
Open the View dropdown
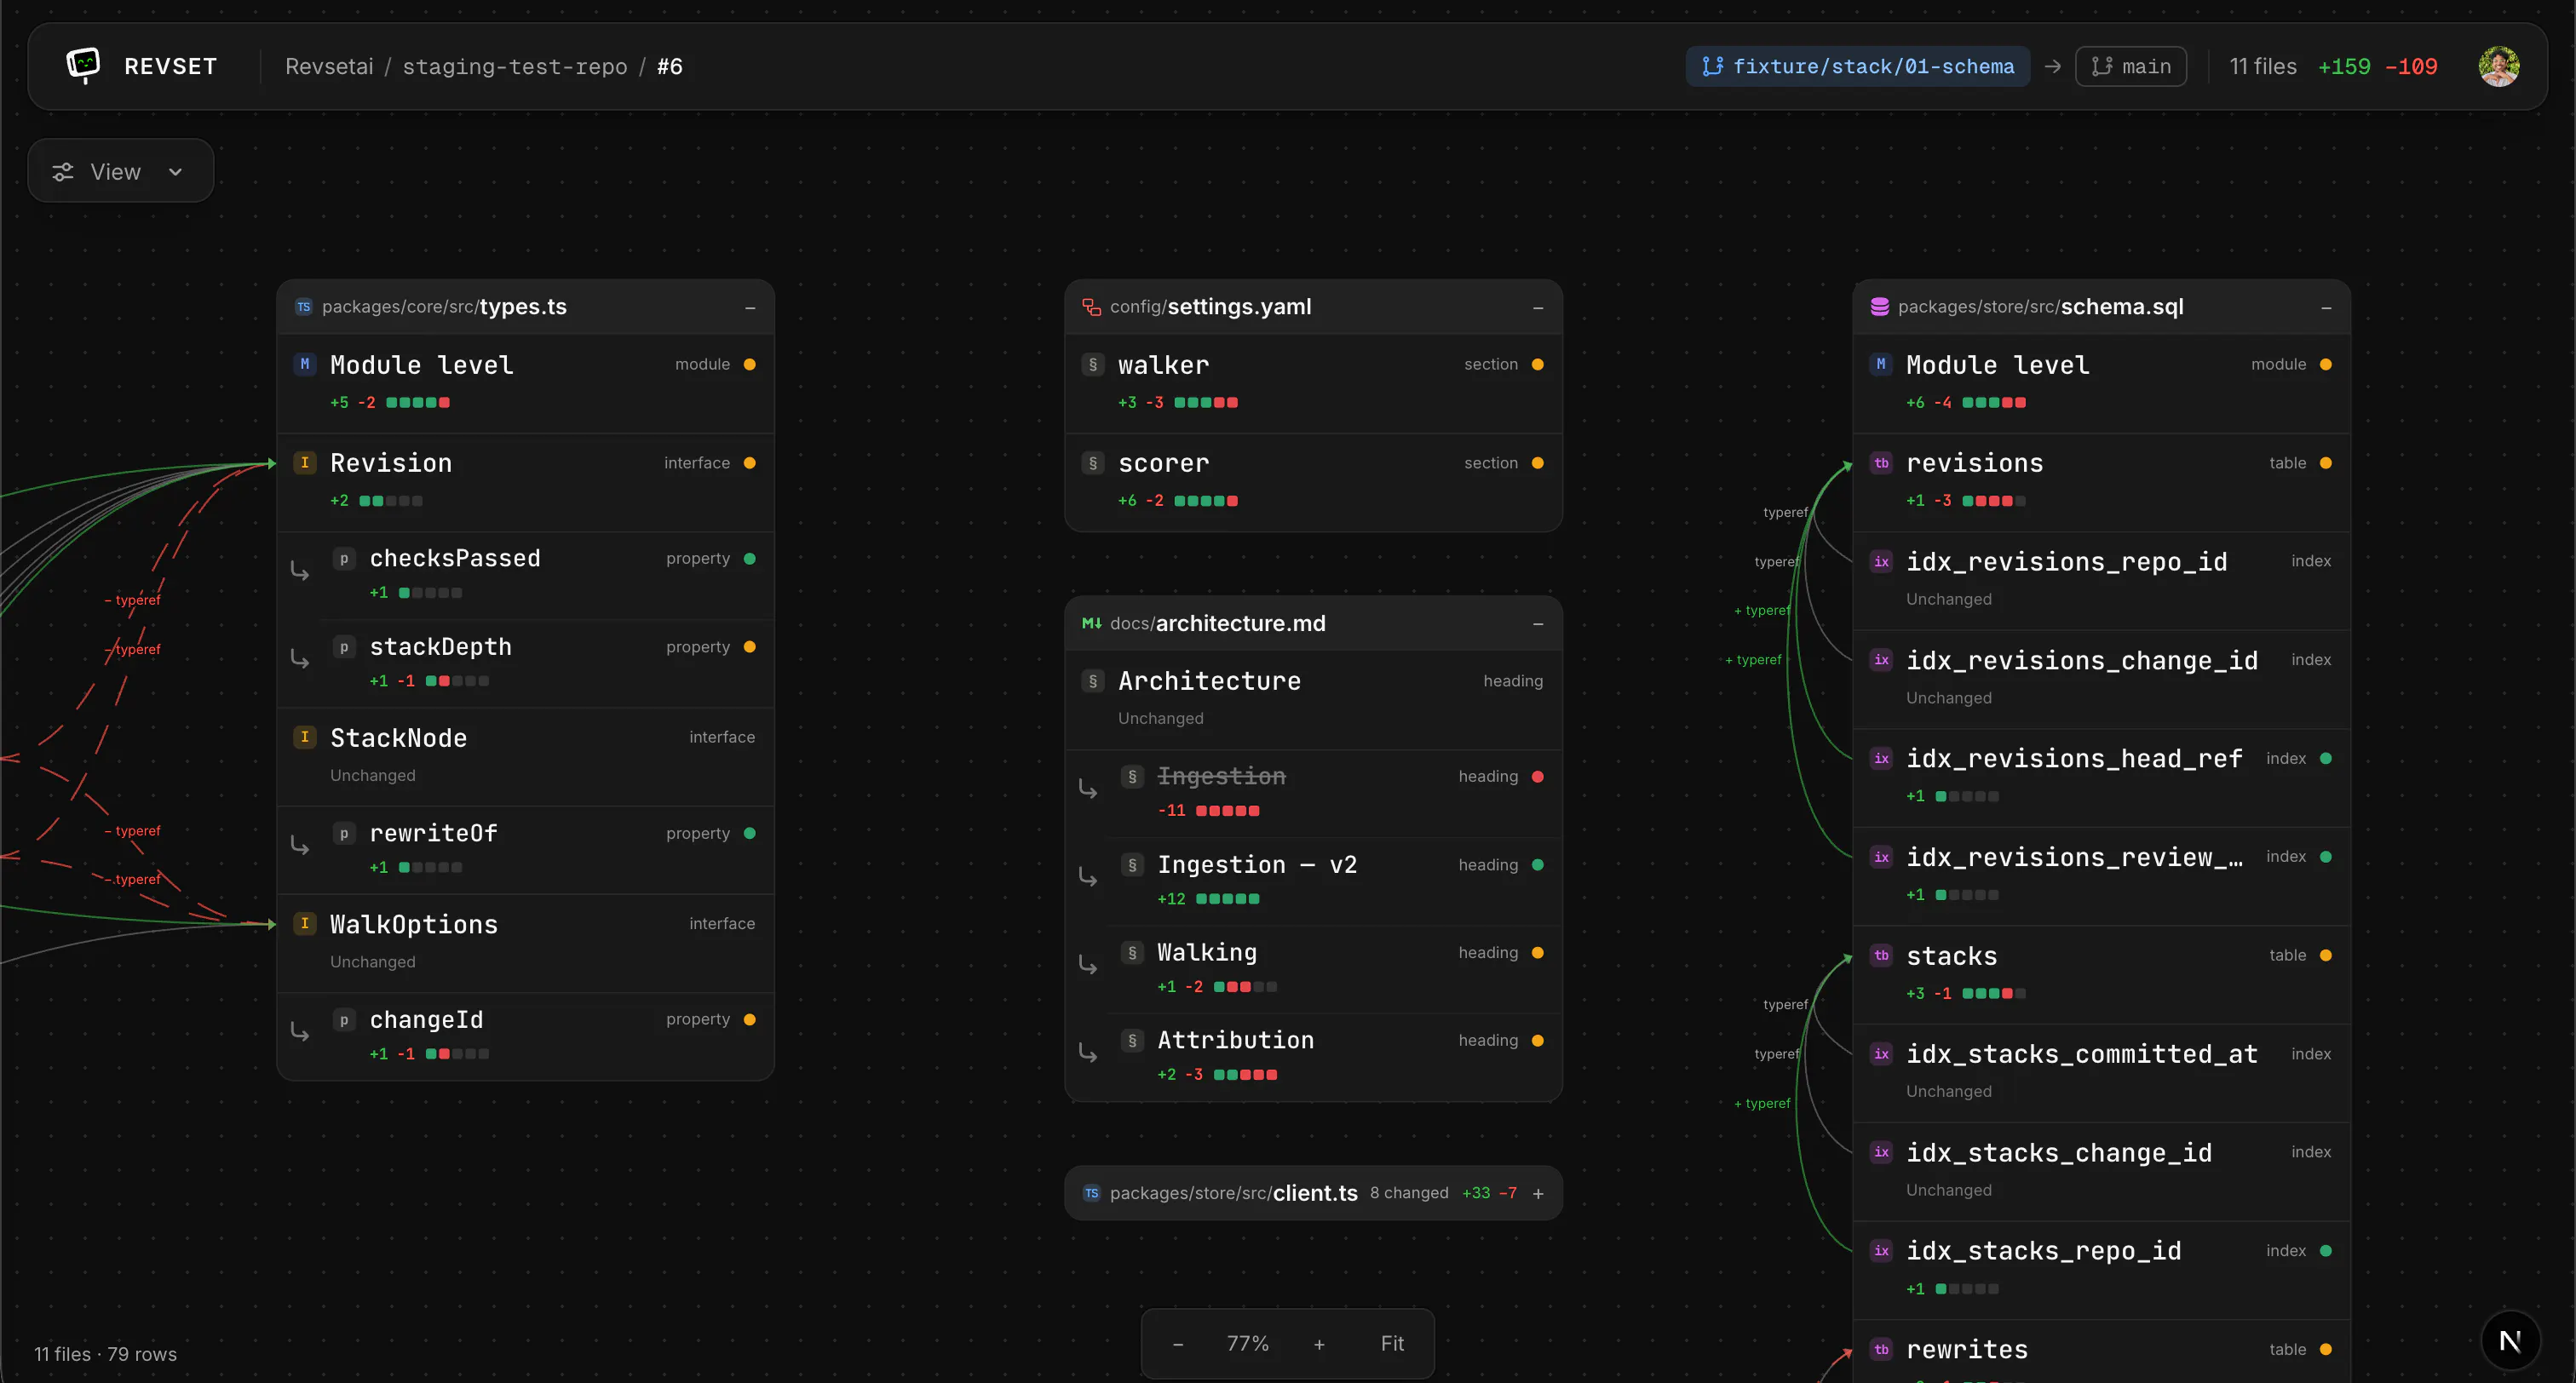click(x=120, y=172)
